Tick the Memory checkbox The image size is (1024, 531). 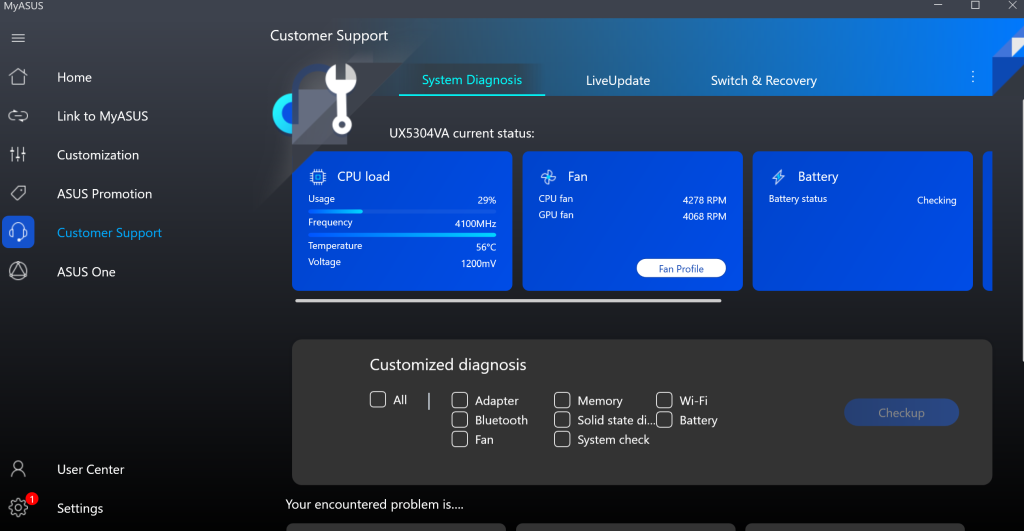(562, 401)
